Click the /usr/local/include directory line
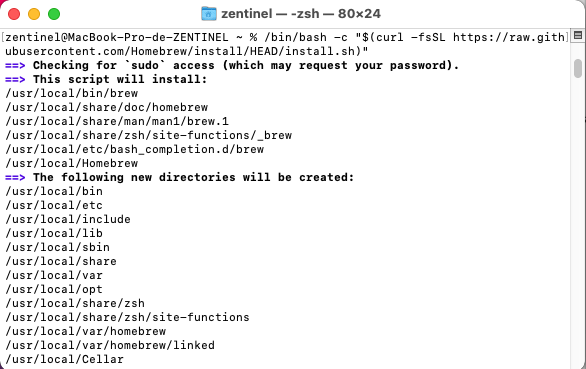 [x=68, y=219]
